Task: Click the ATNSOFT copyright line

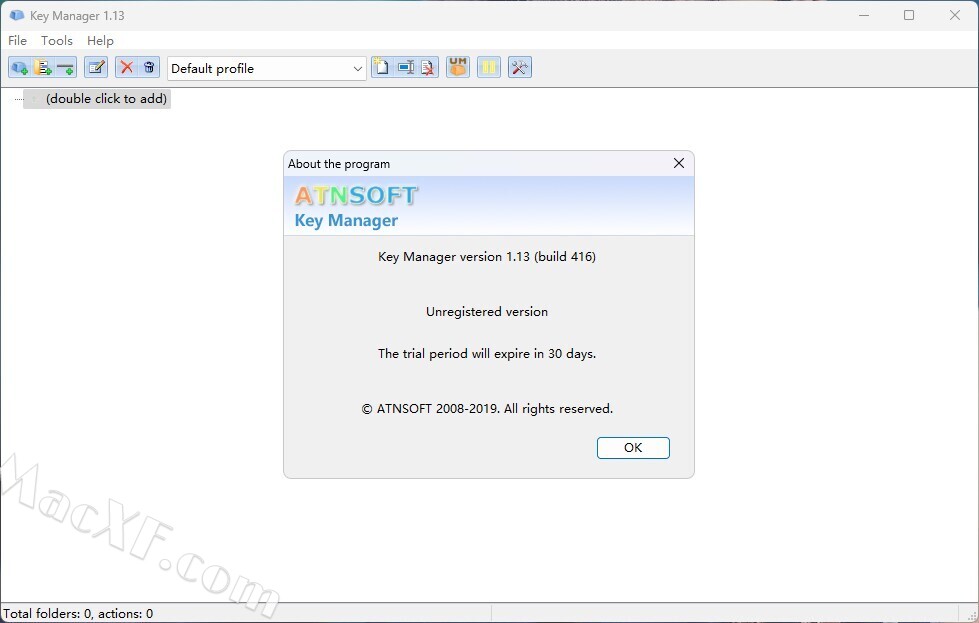Action: (487, 409)
